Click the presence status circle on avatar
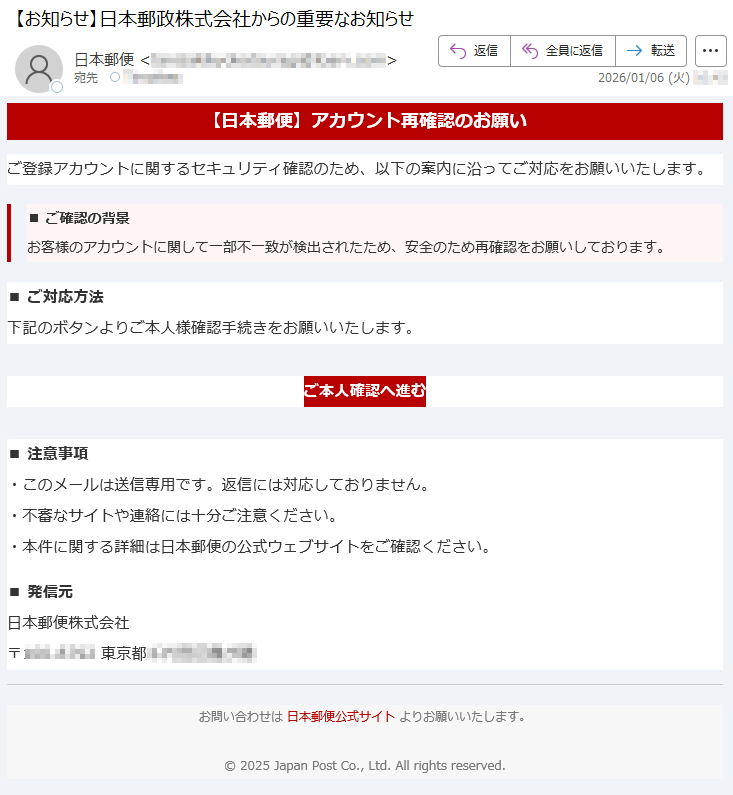The width and height of the screenshot is (733, 795). (57, 87)
